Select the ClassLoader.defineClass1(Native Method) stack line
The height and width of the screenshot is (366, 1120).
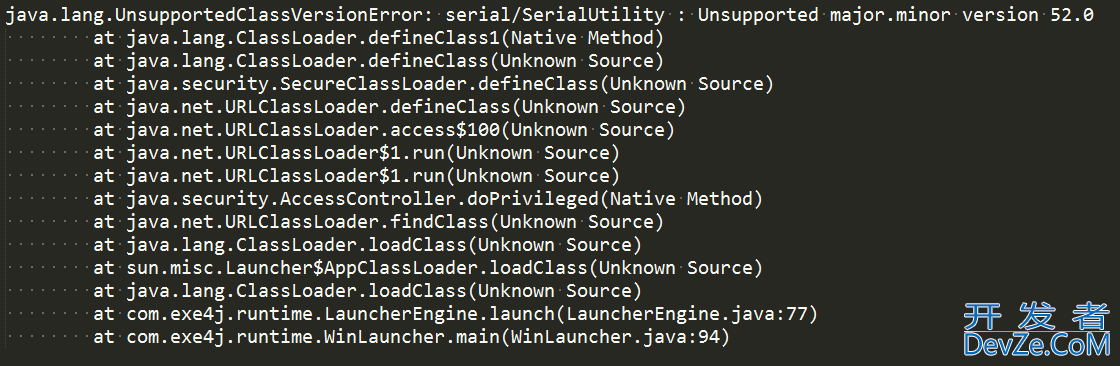pos(379,38)
